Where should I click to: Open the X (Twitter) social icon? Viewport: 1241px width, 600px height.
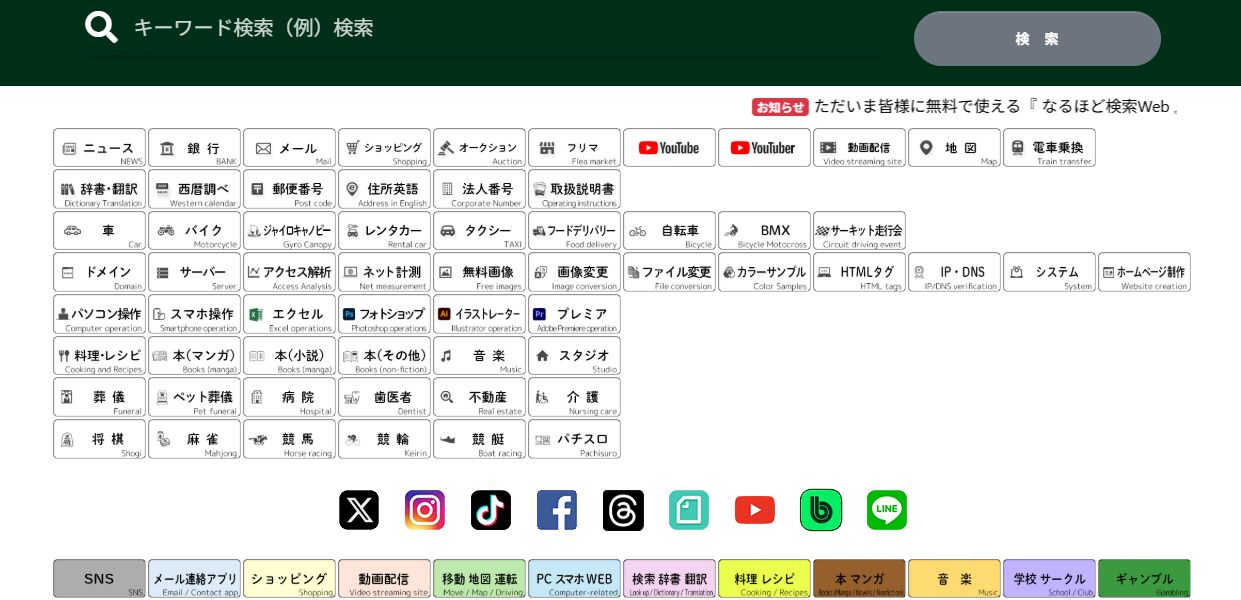[x=359, y=510]
